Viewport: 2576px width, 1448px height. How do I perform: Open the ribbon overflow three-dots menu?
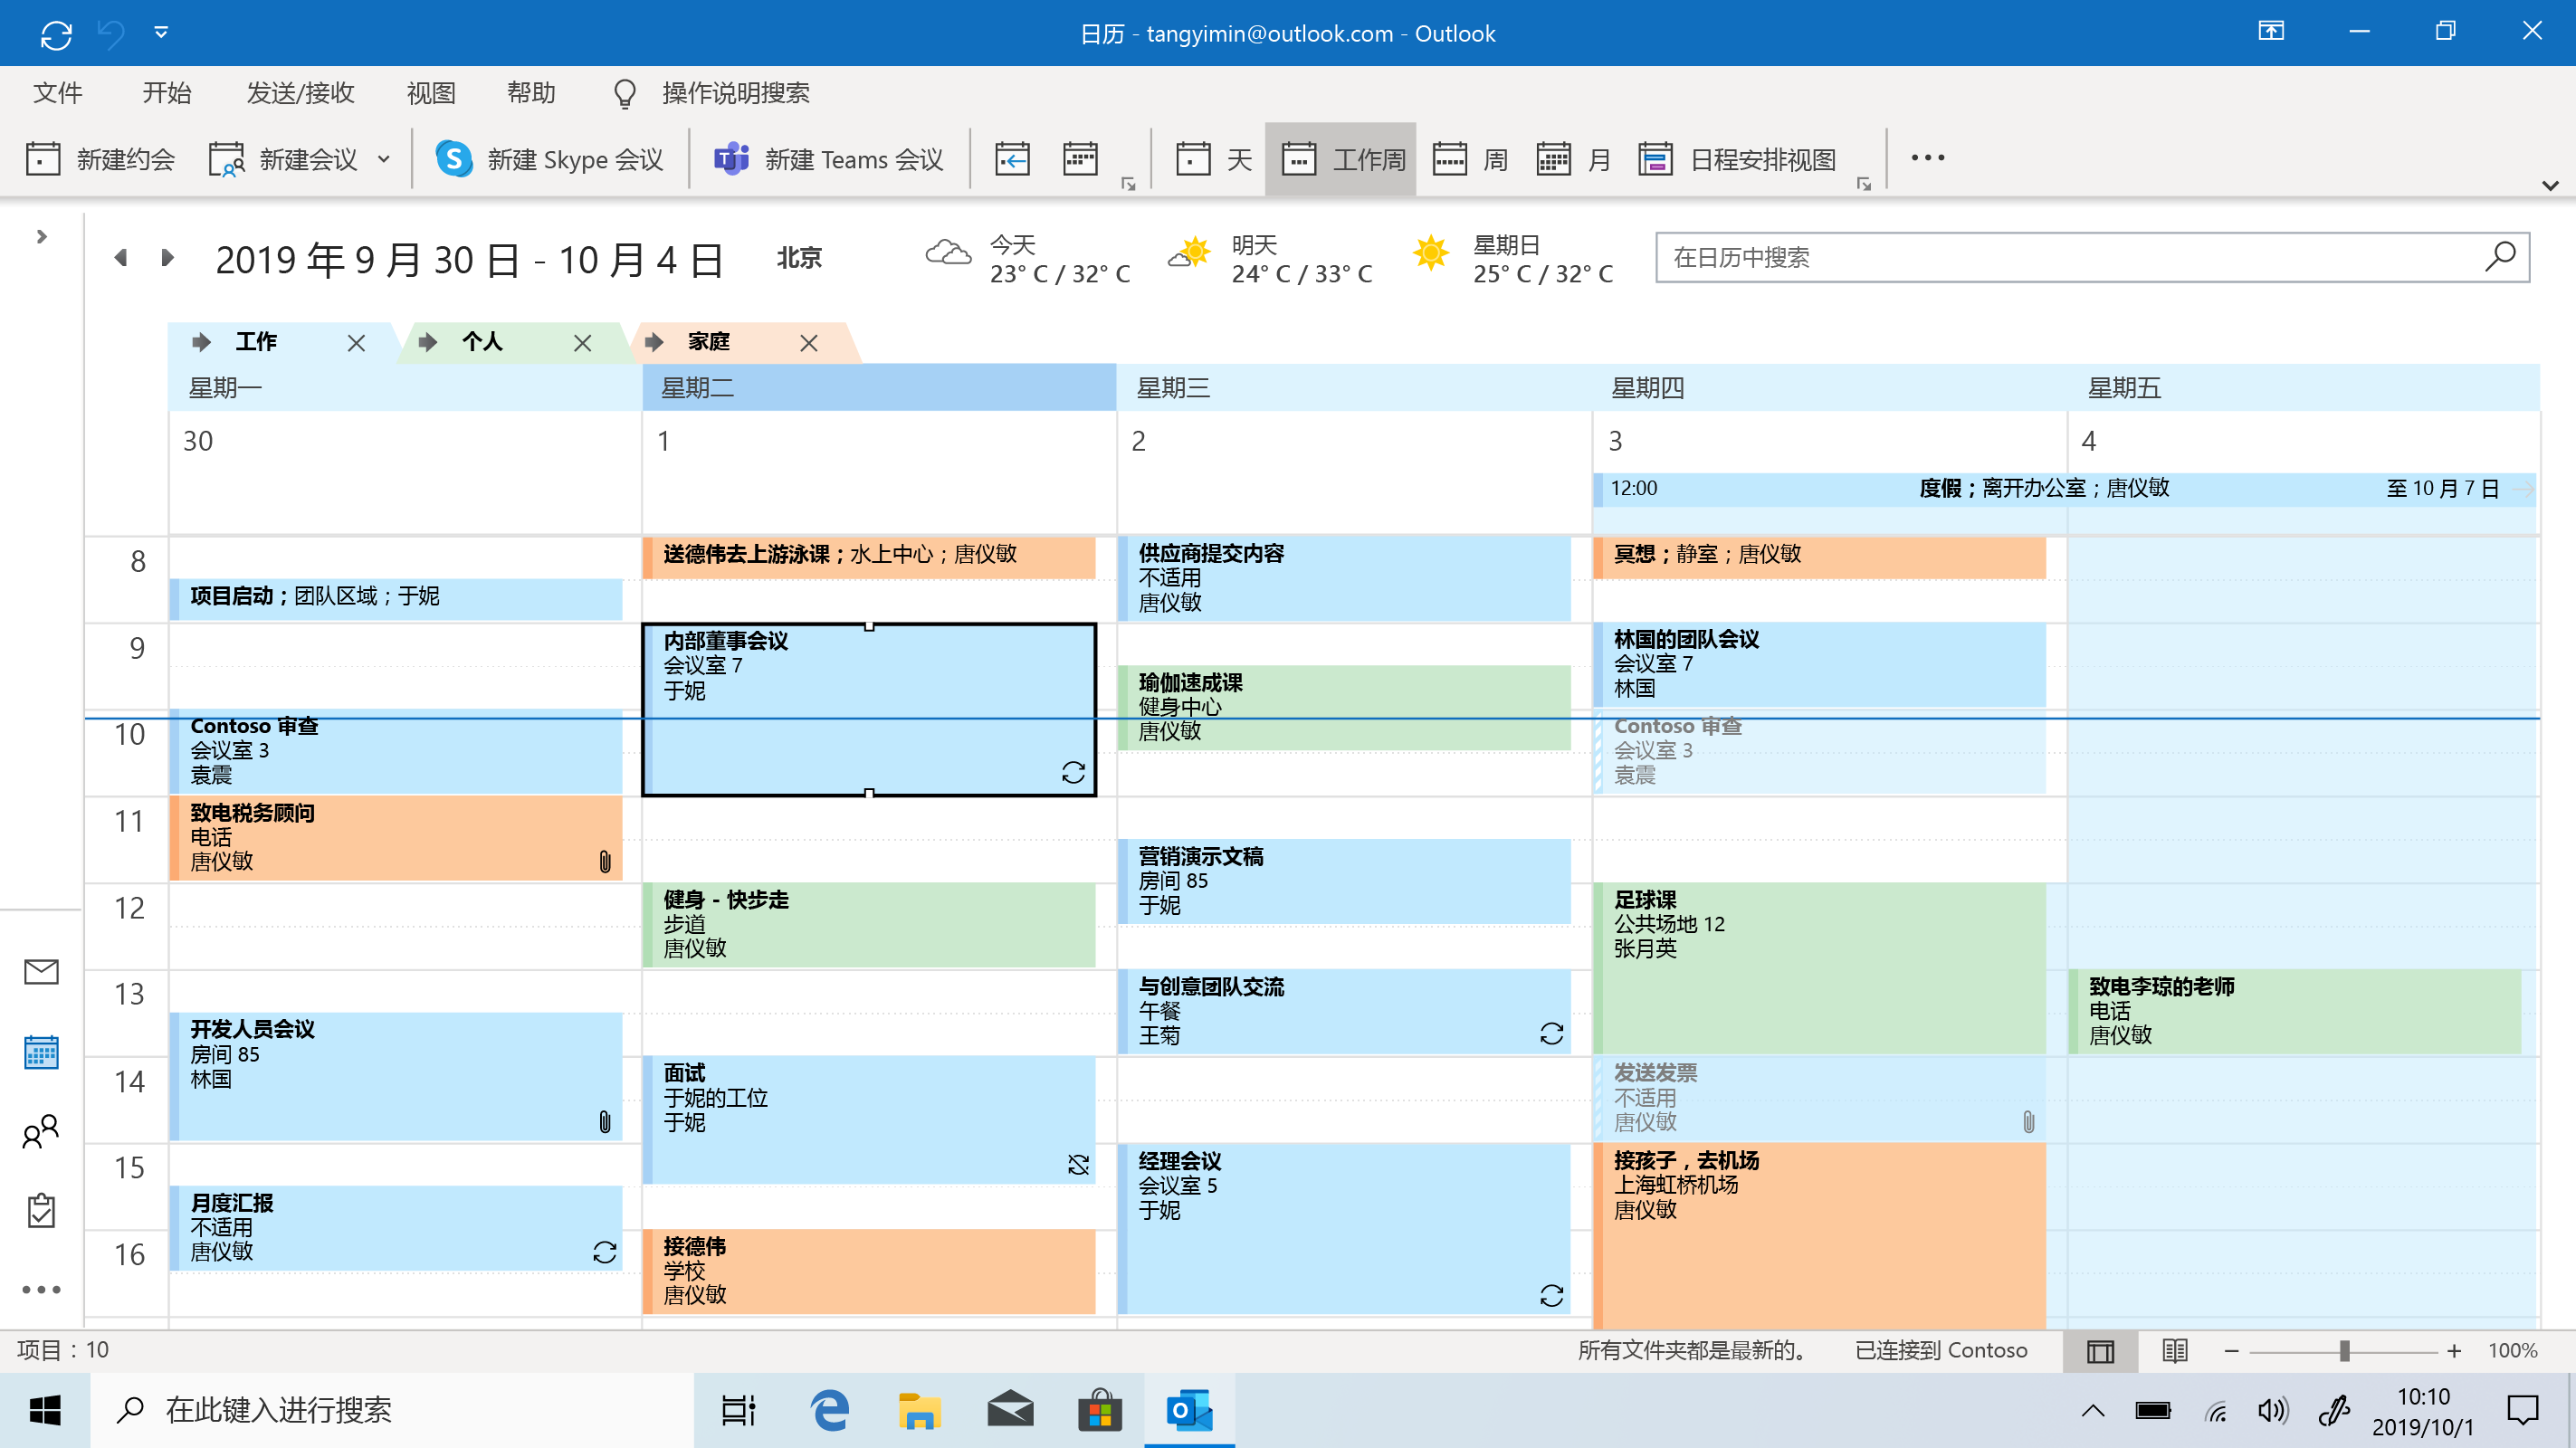1927,158
